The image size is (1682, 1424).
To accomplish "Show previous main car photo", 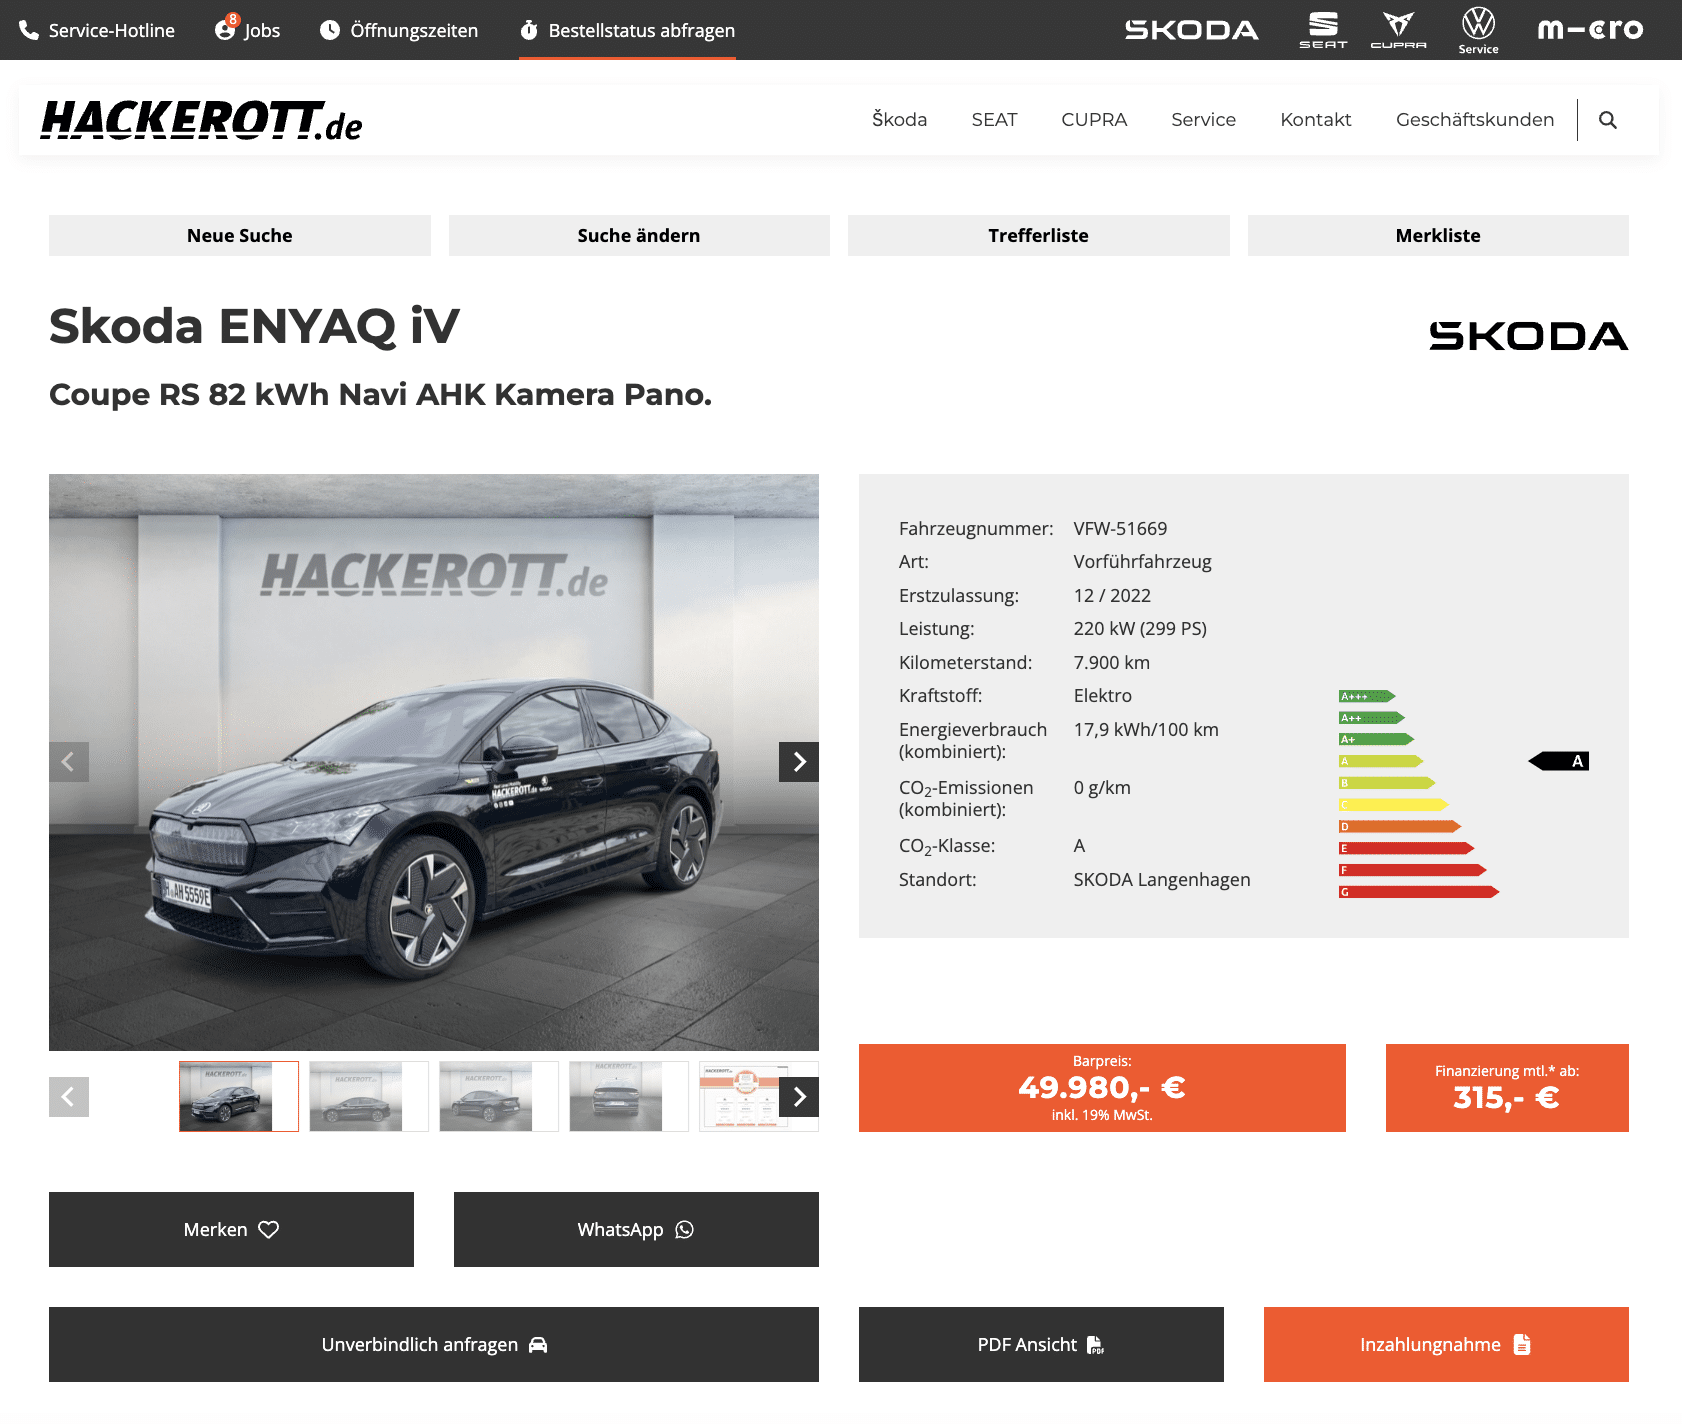I will click(69, 762).
